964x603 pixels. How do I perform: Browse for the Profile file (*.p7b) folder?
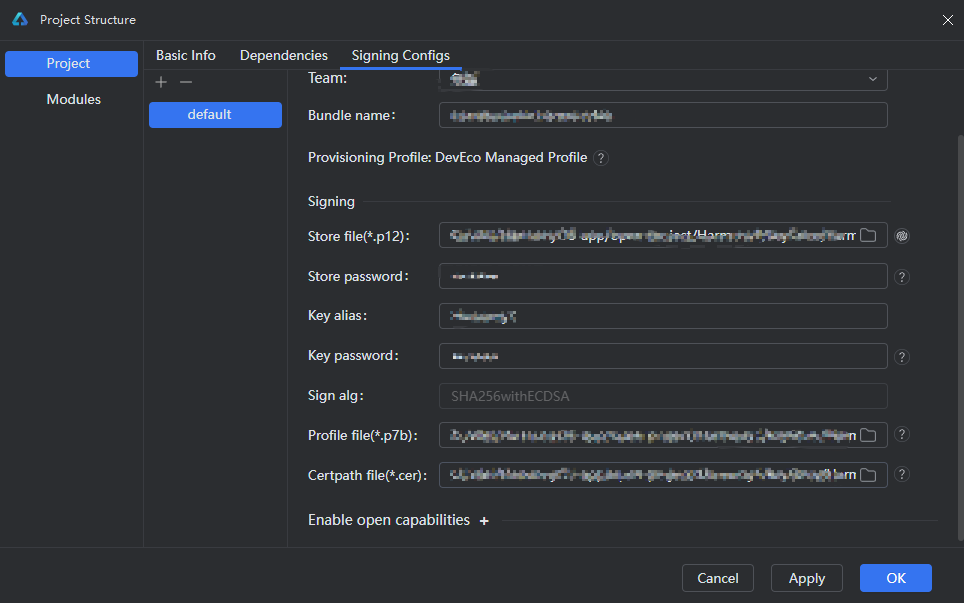coord(868,435)
